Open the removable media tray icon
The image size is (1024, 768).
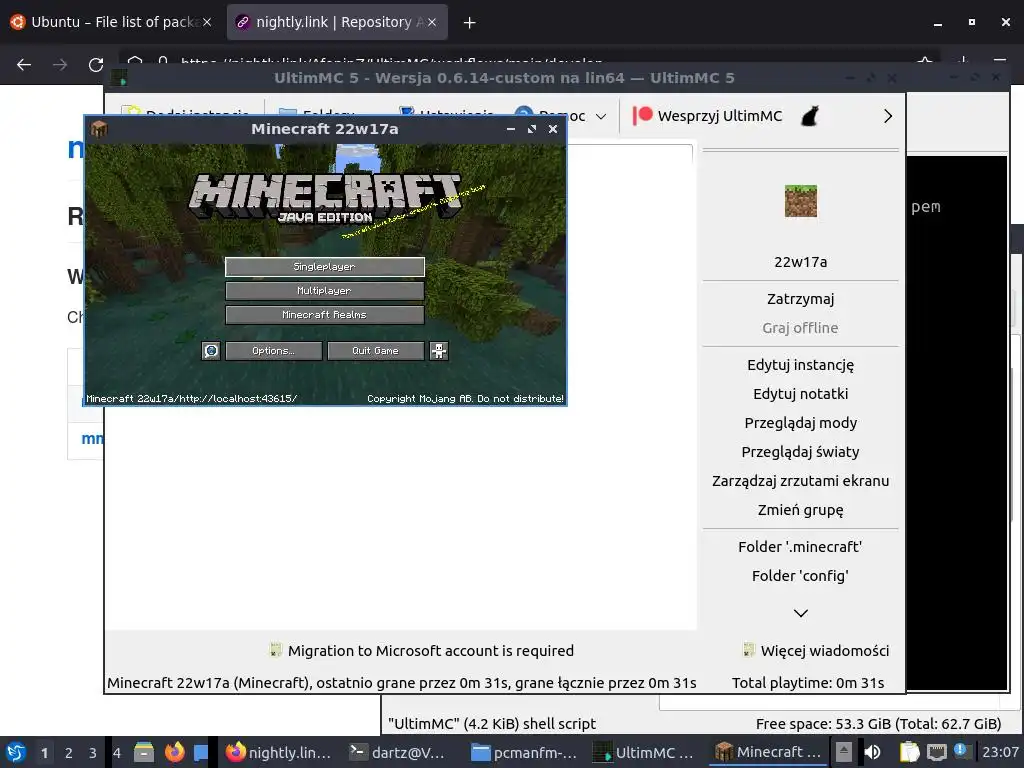(x=844, y=752)
